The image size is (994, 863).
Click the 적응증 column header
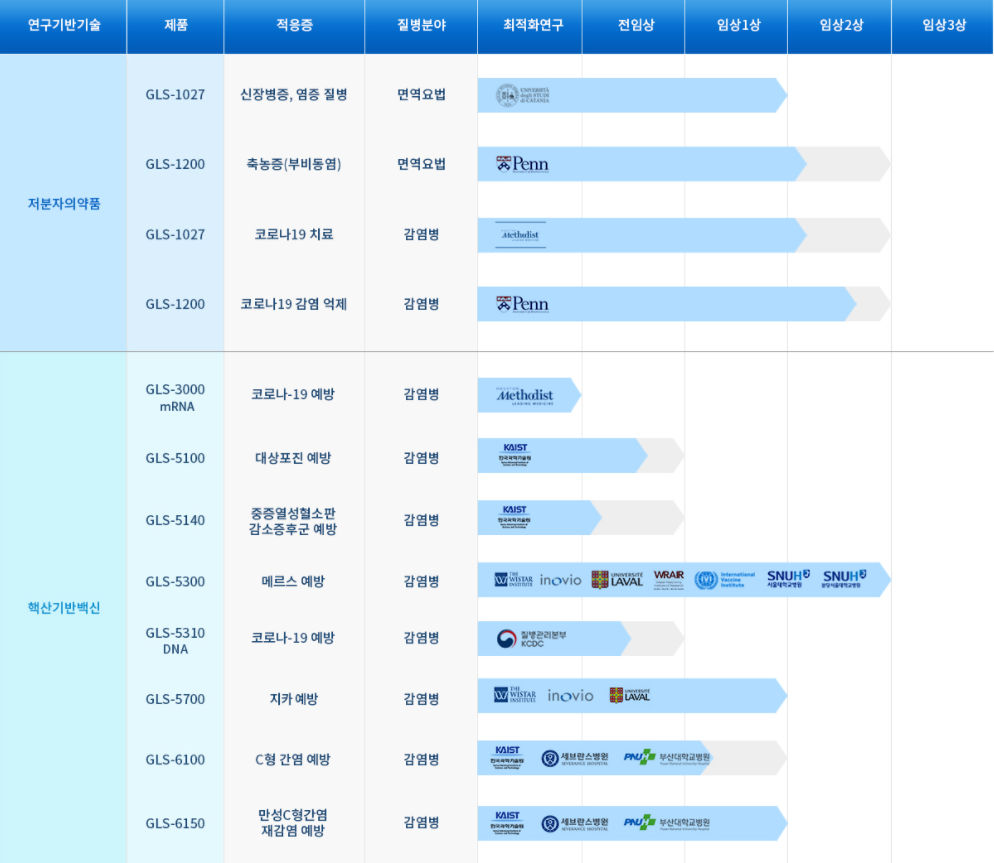point(294,25)
